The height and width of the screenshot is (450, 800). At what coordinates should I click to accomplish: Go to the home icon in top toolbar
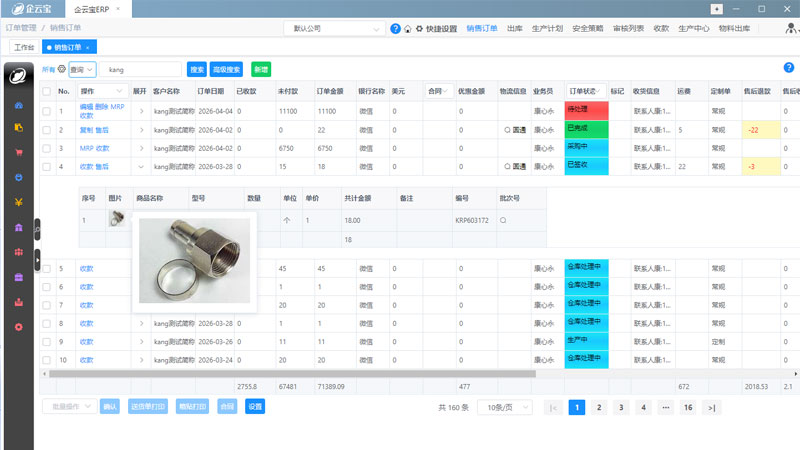point(408,29)
